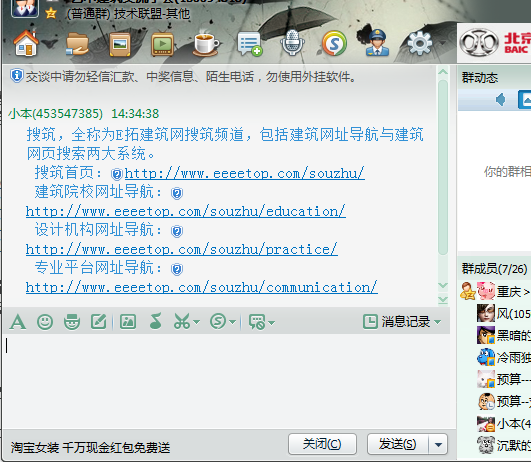The width and height of the screenshot is (531, 462).
Task: Click the music note icon
Action: coord(155,321)
